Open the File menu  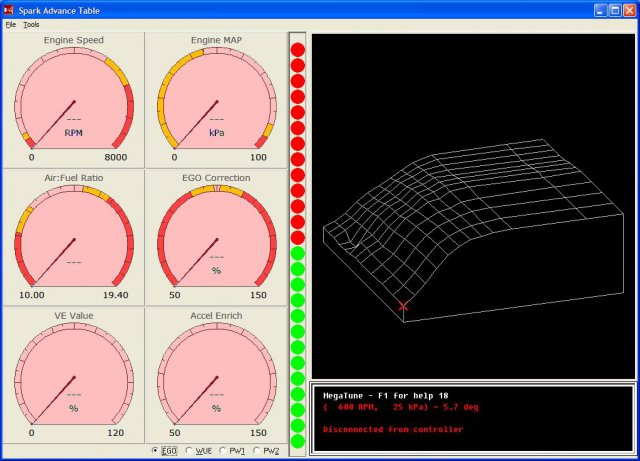point(10,24)
